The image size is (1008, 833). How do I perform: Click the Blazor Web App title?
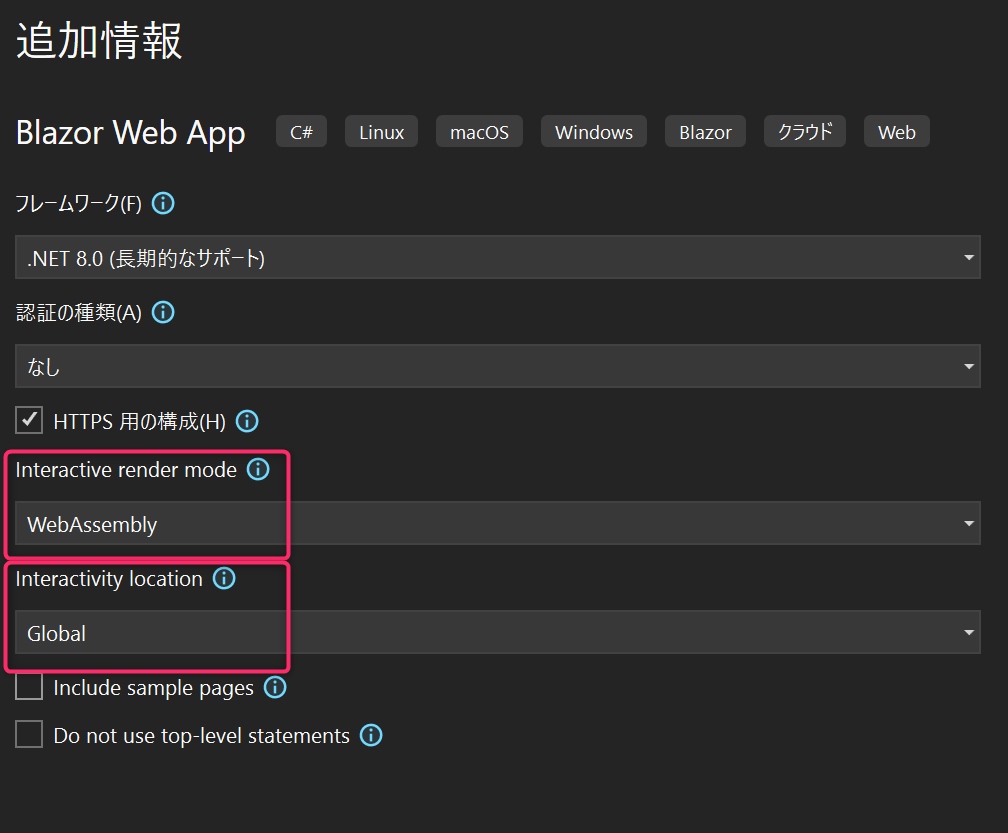[x=130, y=133]
